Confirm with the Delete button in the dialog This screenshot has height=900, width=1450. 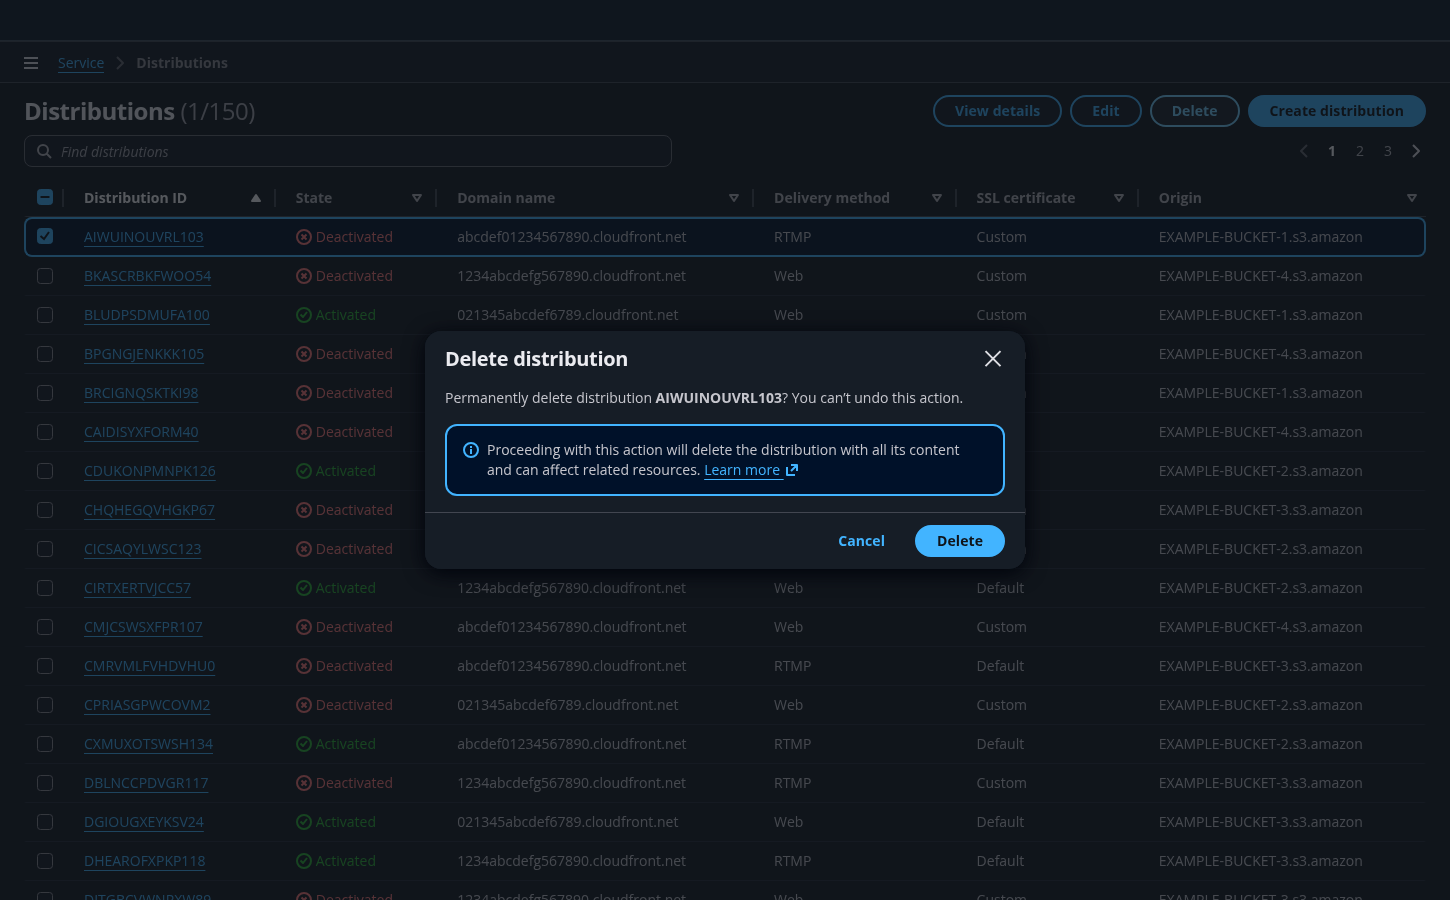pos(959,541)
